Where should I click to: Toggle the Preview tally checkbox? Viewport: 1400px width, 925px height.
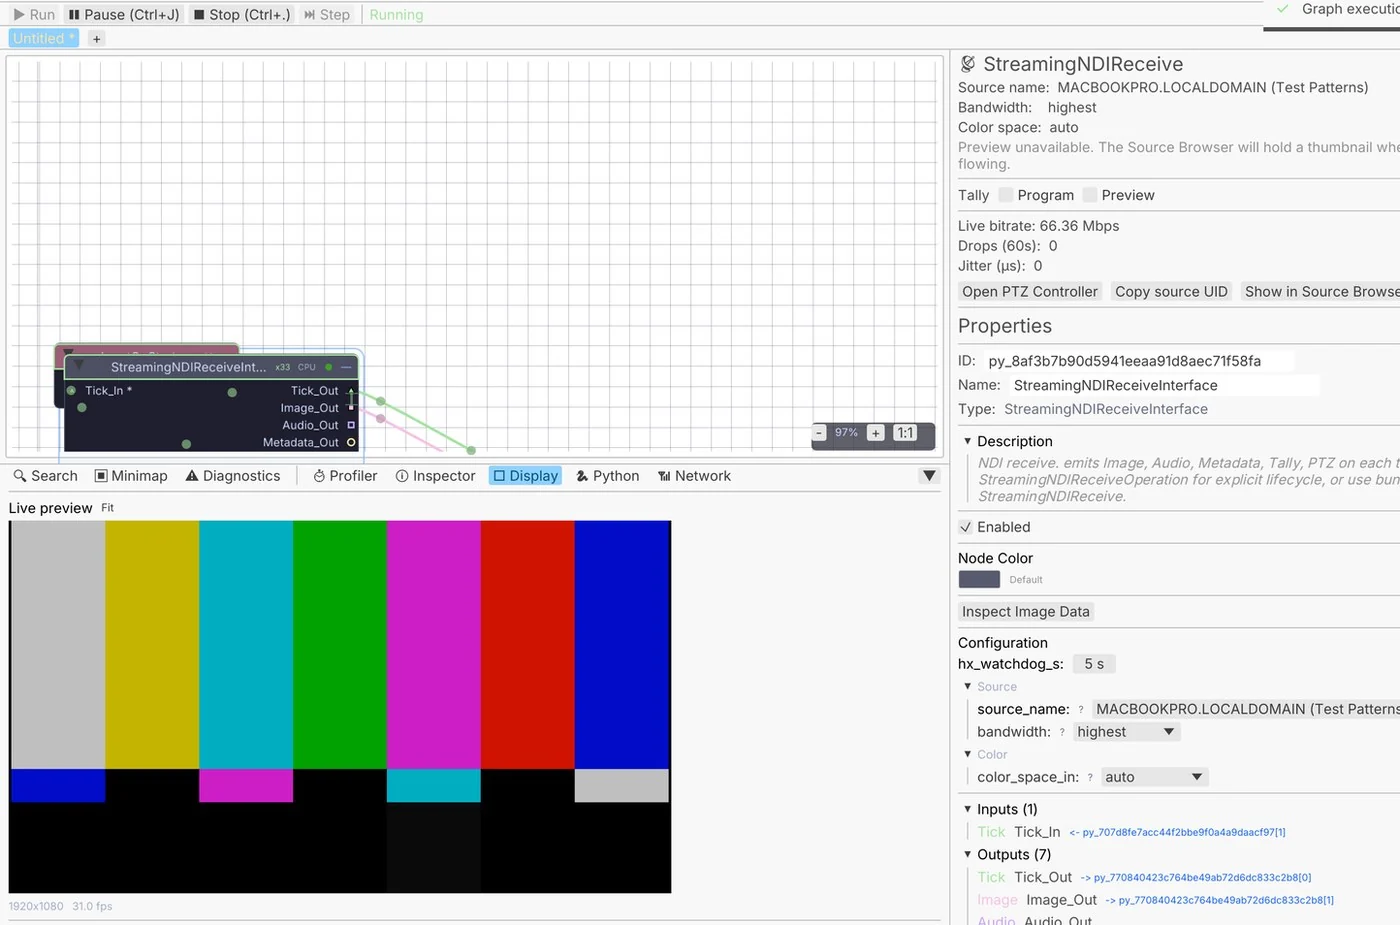point(1090,195)
